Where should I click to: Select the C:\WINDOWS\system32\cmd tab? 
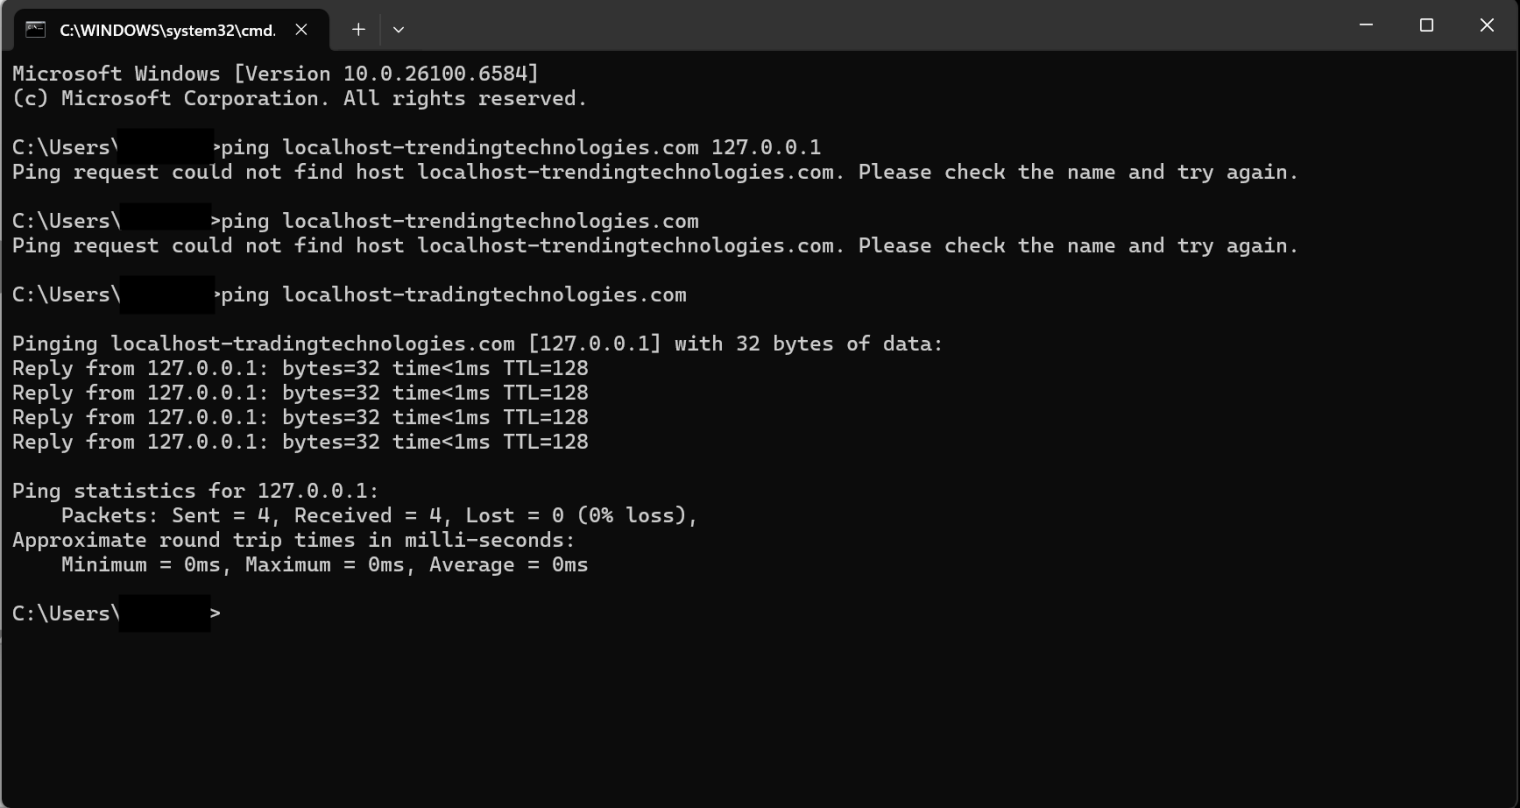[x=167, y=30]
